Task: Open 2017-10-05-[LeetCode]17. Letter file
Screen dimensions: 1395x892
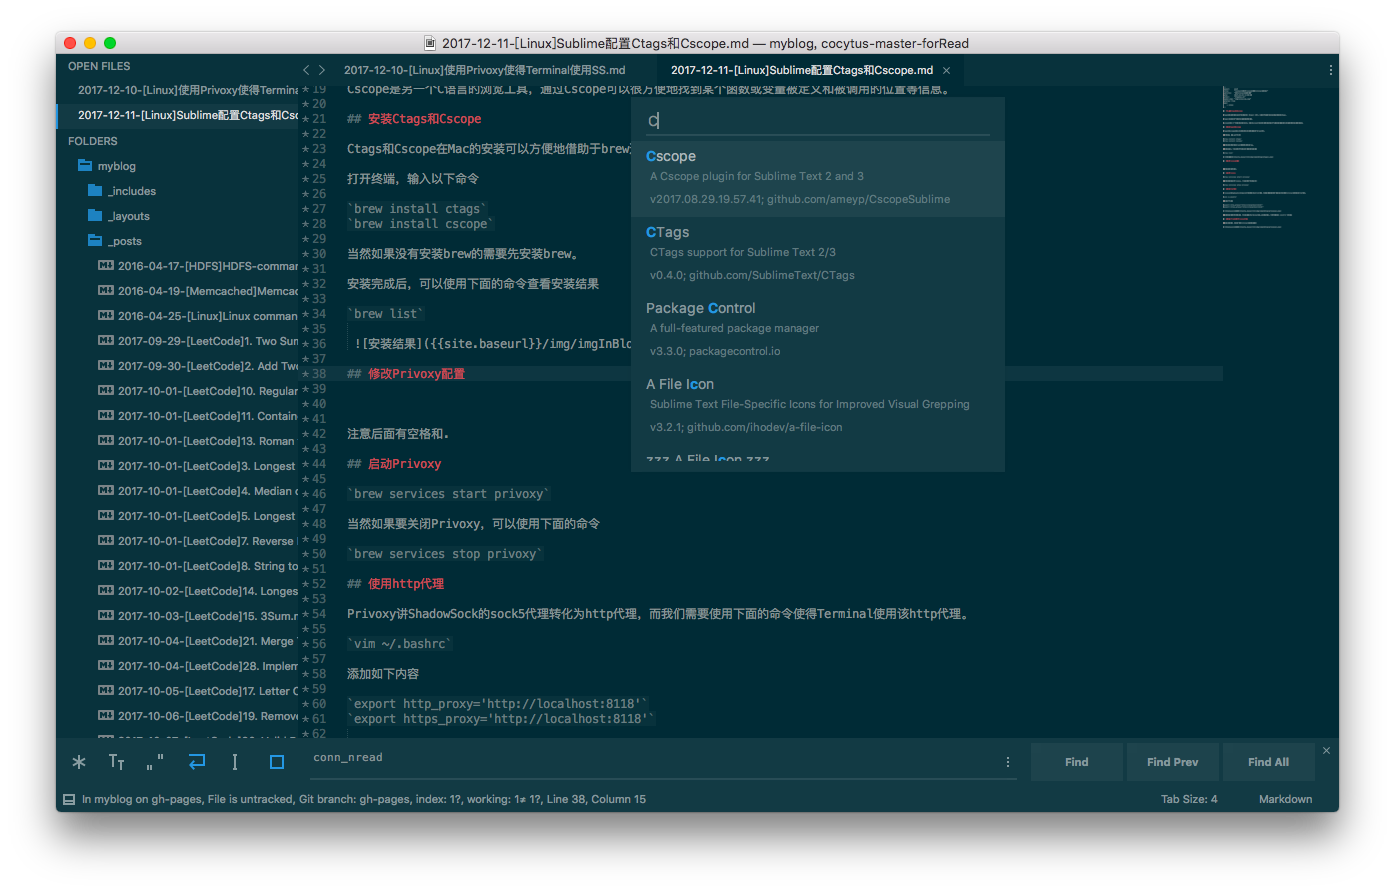Action: point(208,691)
